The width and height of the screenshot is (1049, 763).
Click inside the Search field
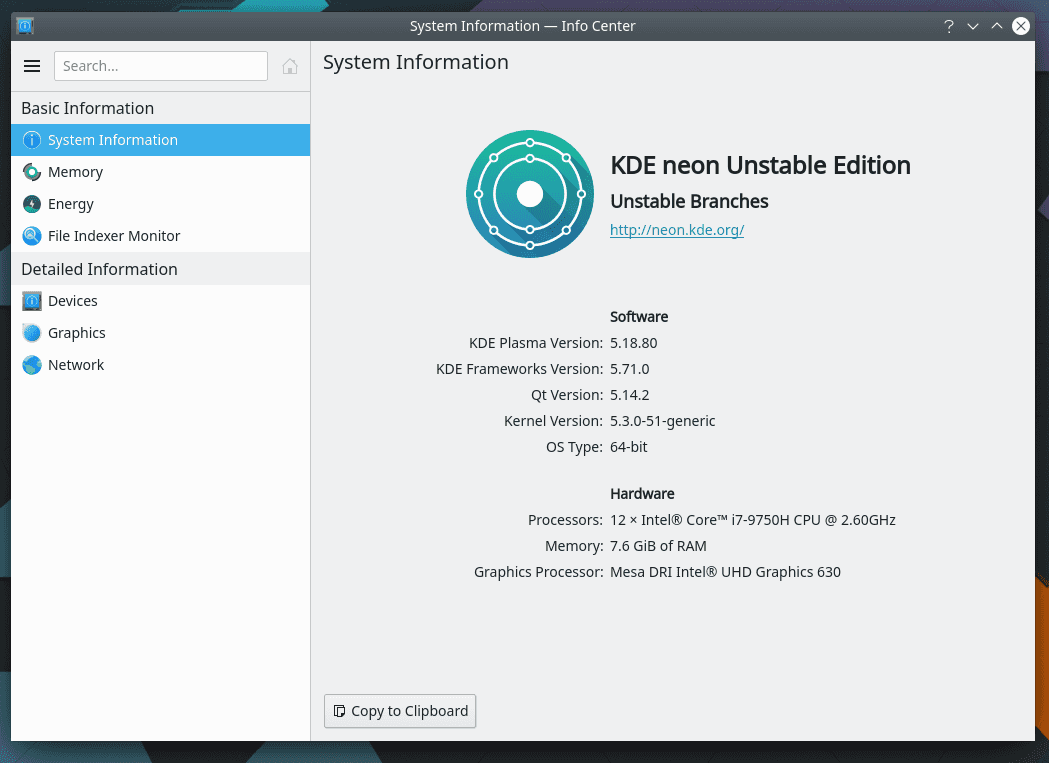click(160, 66)
